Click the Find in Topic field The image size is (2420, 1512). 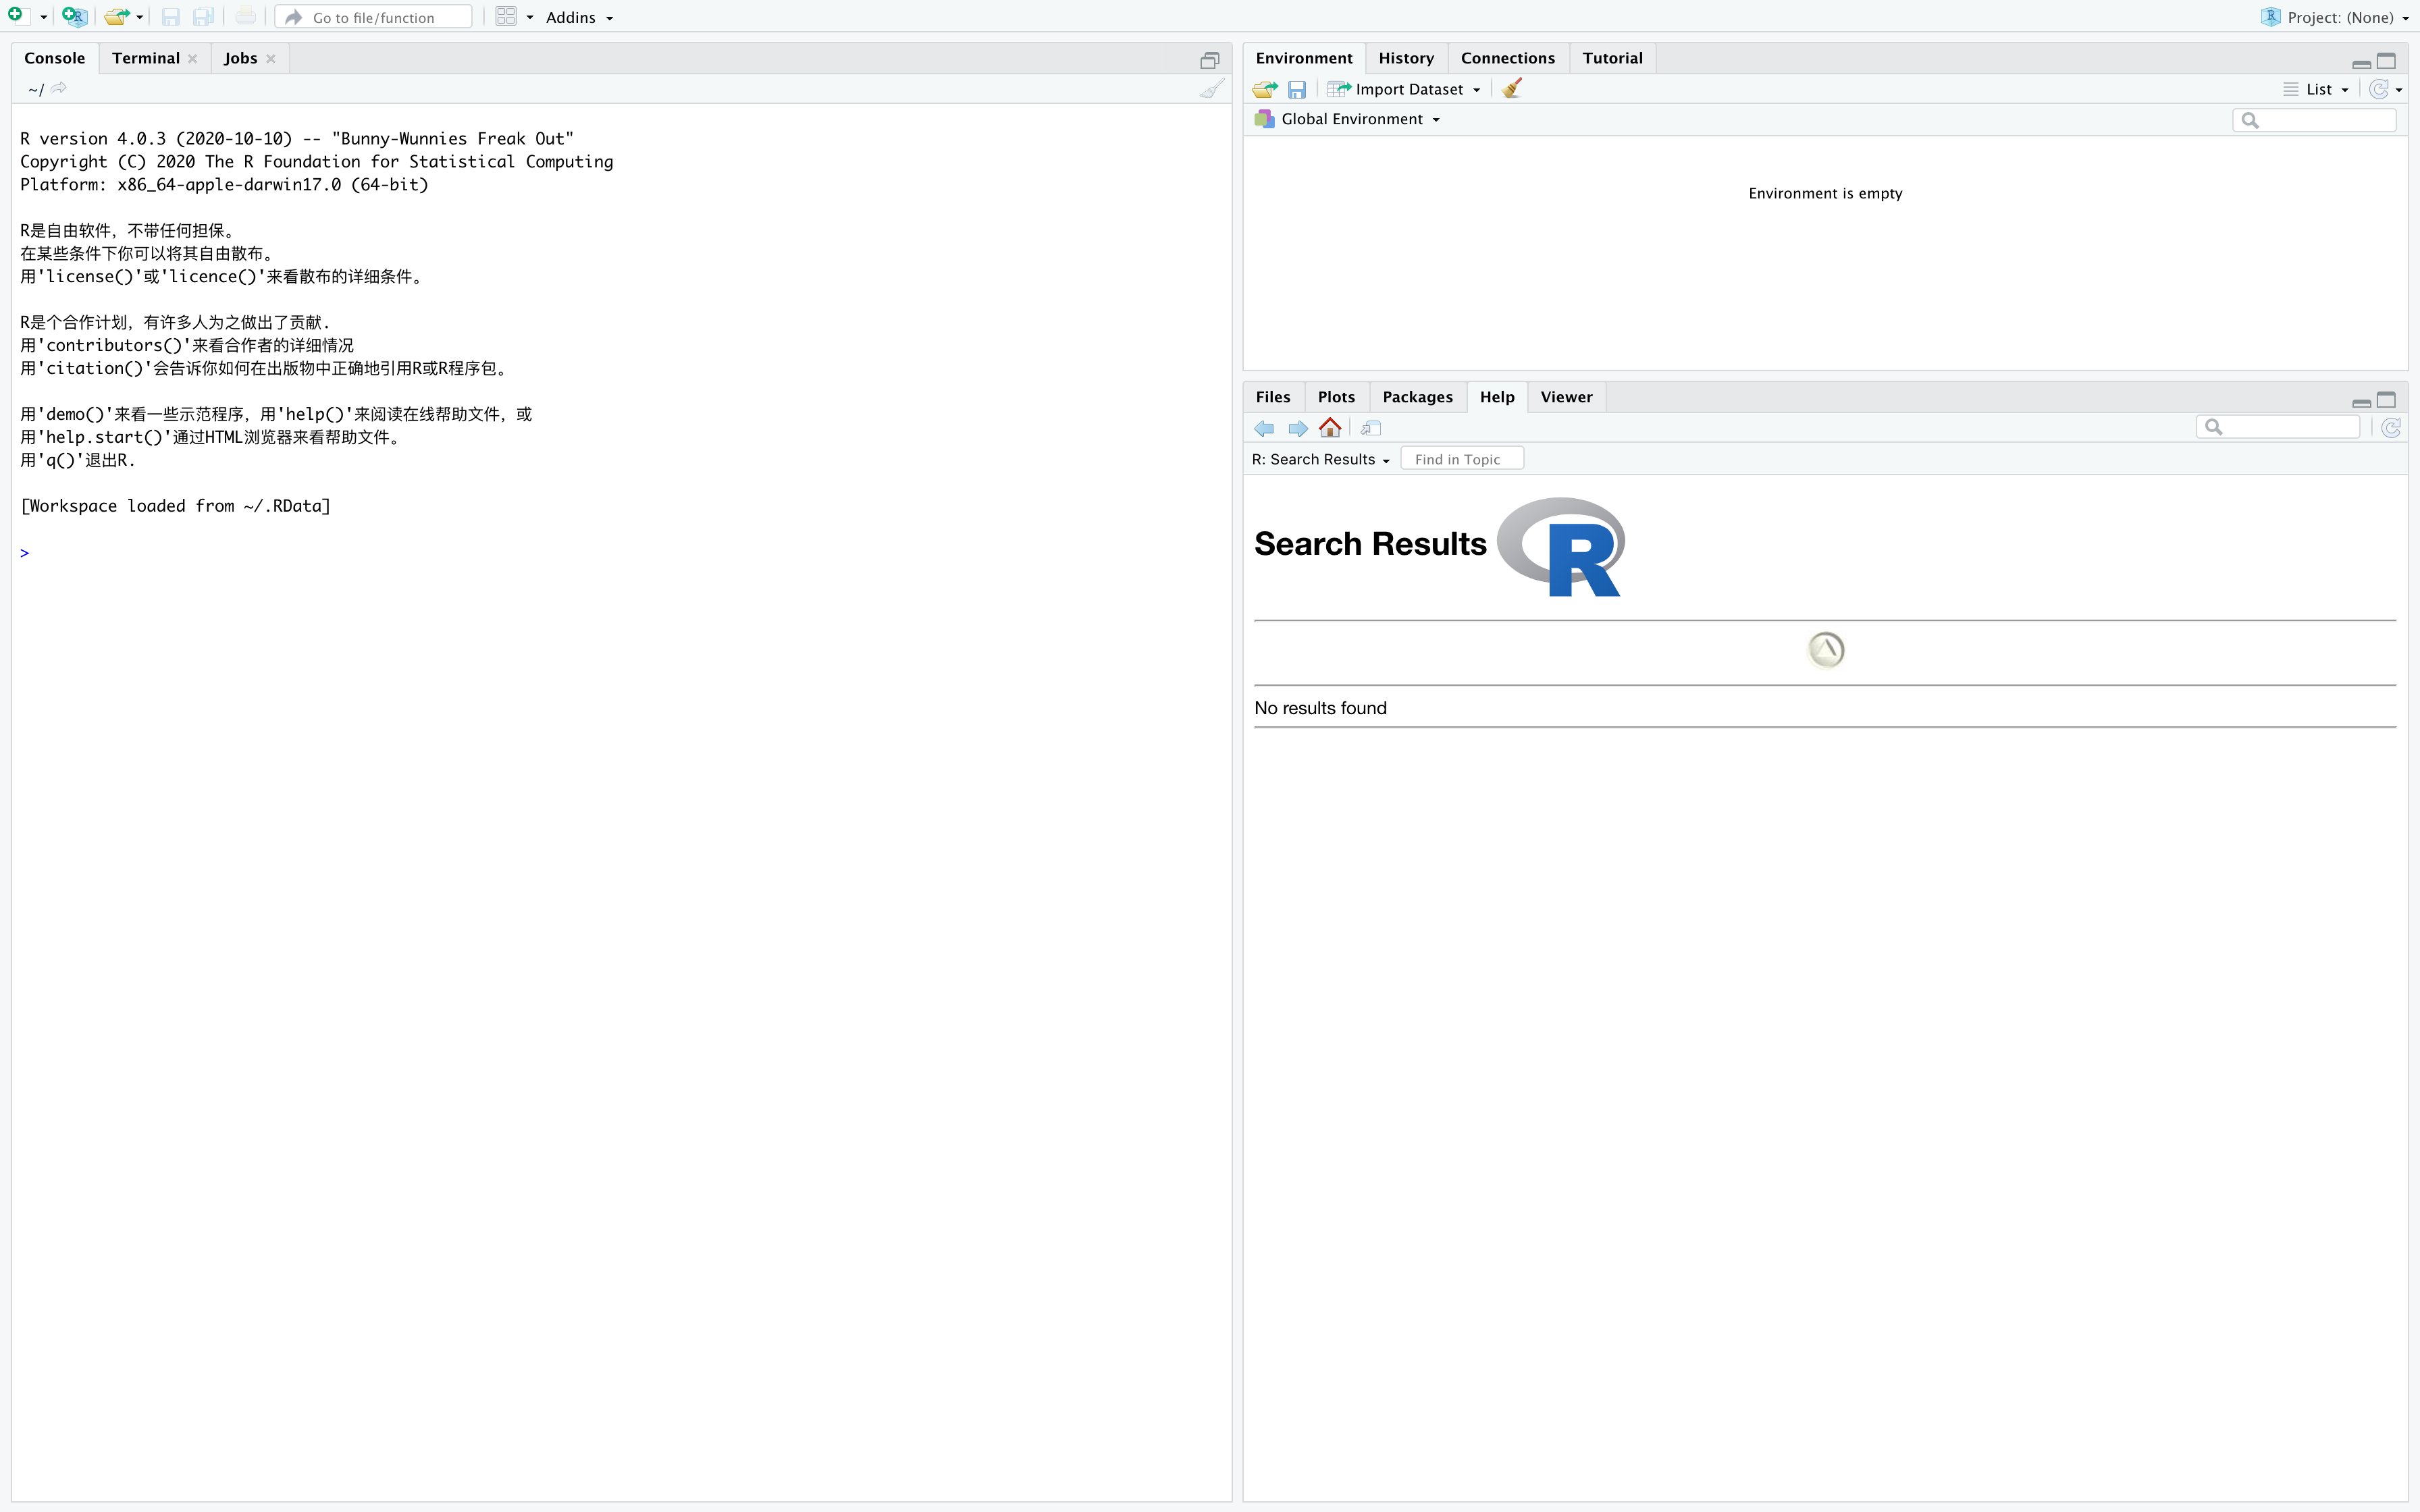click(x=1461, y=459)
